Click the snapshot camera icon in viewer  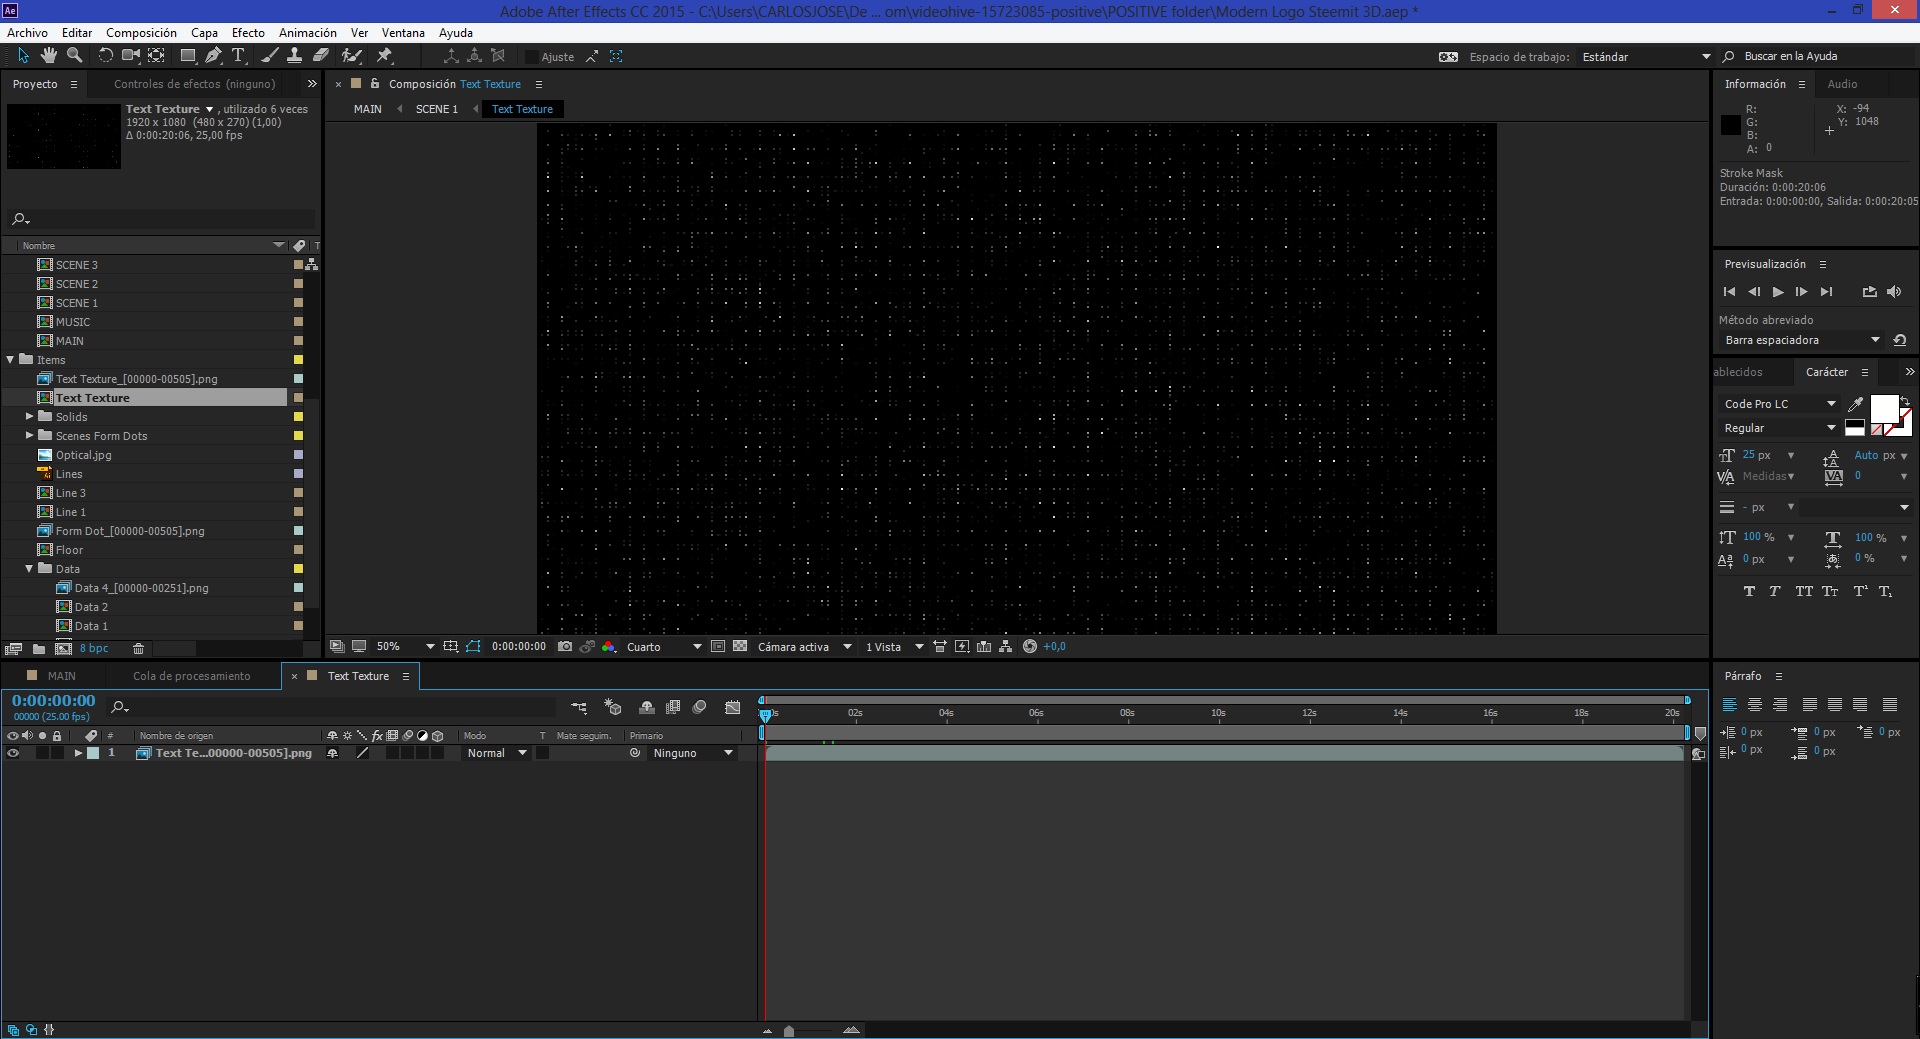pos(565,647)
